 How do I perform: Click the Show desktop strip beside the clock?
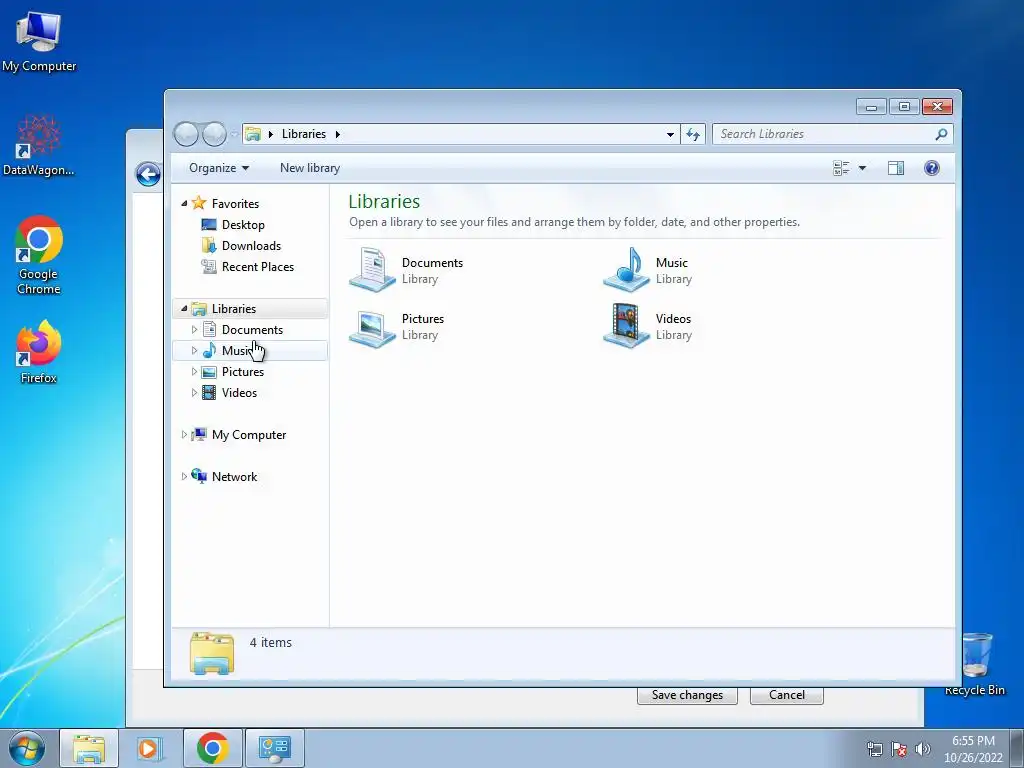[x=1017, y=748]
